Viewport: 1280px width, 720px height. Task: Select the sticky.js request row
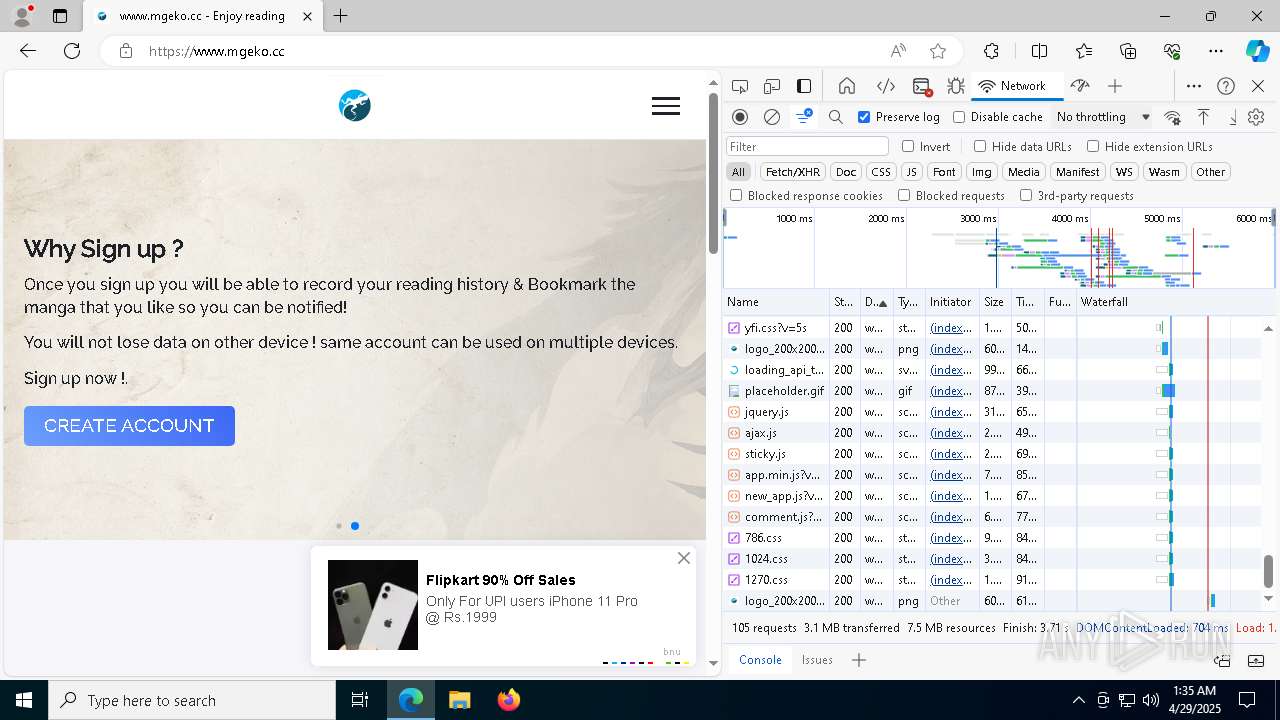tap(992, 454)
